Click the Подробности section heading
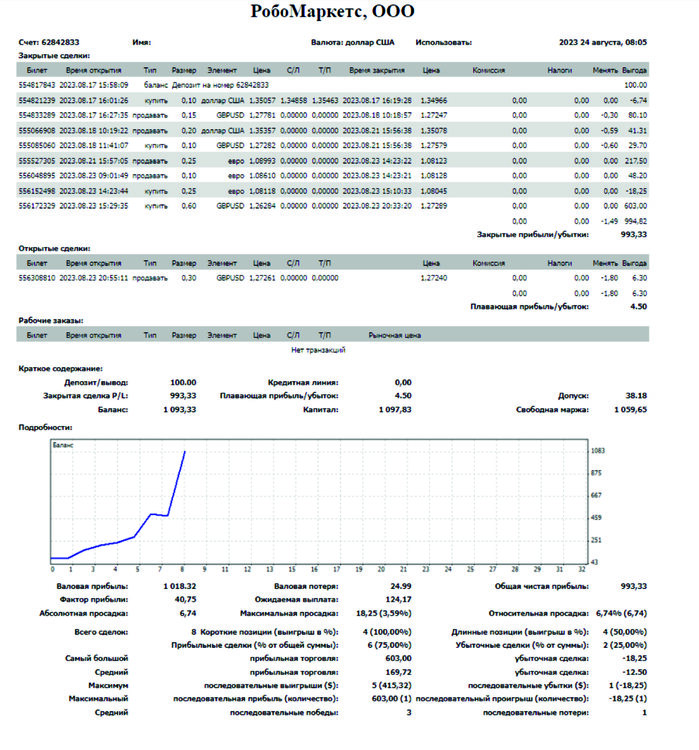This screenshot has height=750, width=699. point(45,428)
